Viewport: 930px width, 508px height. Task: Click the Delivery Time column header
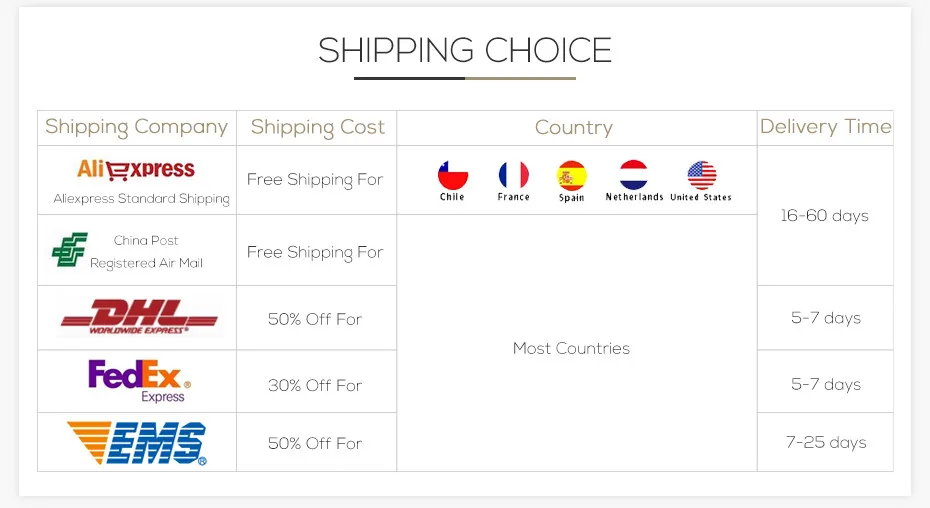[x=825, y=127]
